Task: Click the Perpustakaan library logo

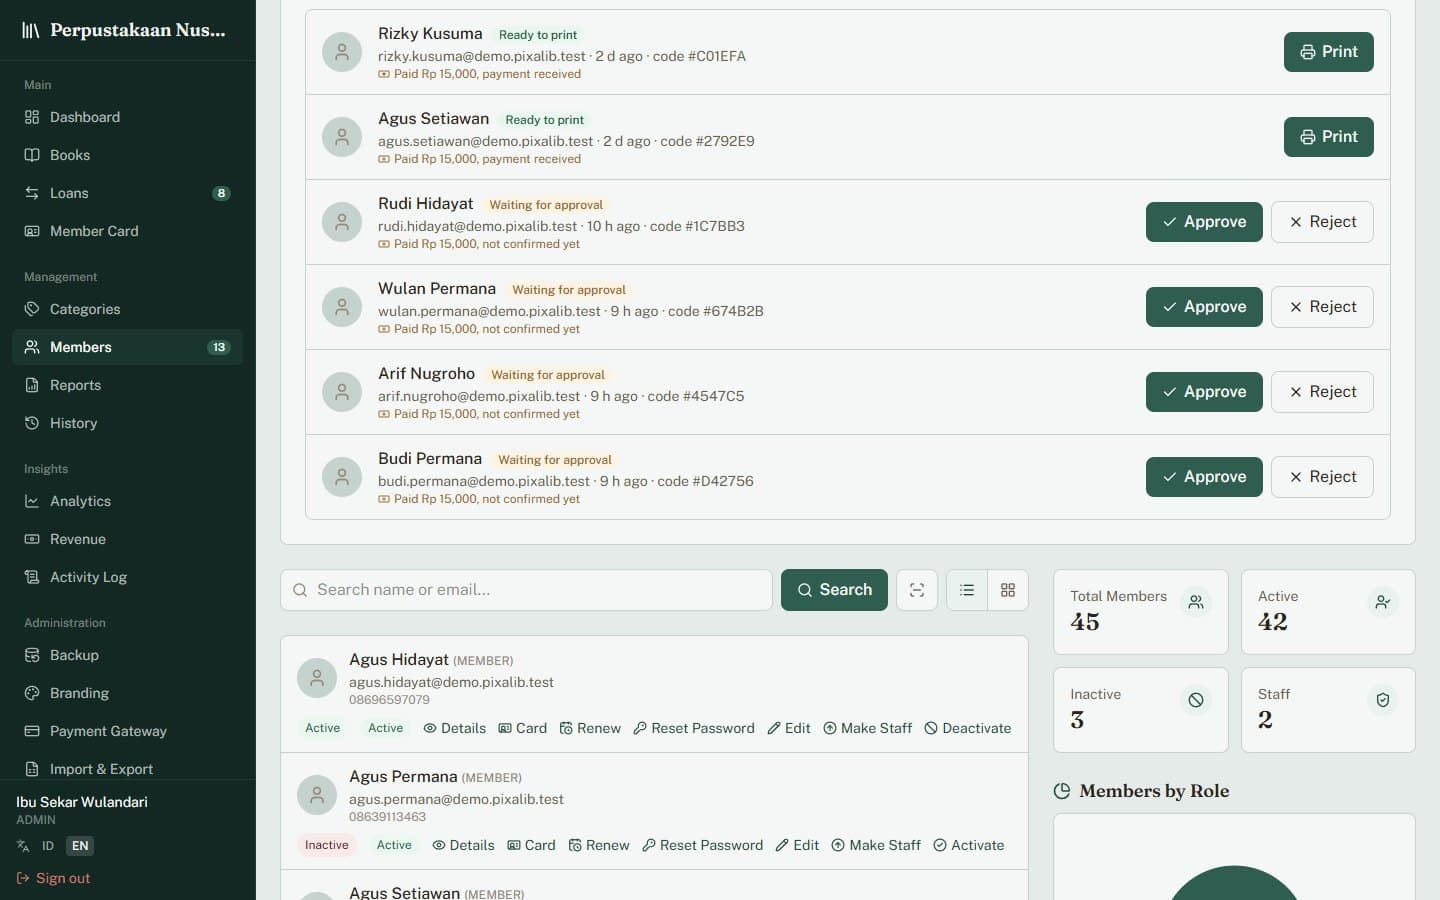Action: click(31, 30)
